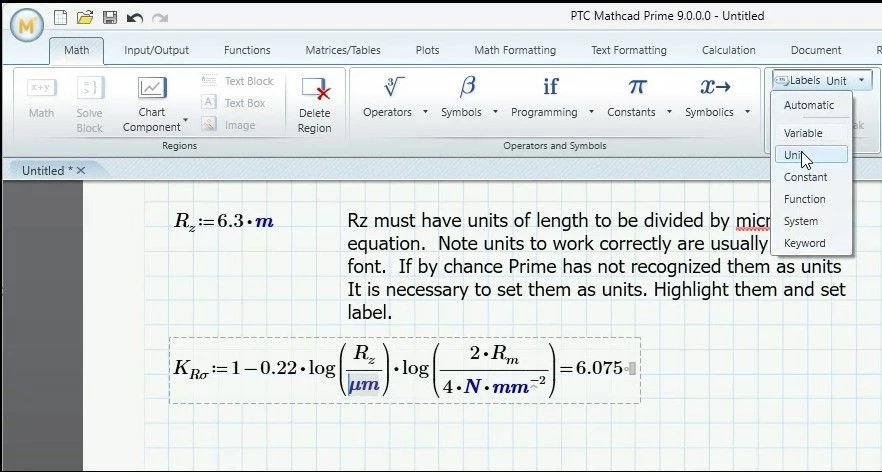Expand the Operators dropdown arrow
The image size is (882, 472).
(x=425, y=112)
